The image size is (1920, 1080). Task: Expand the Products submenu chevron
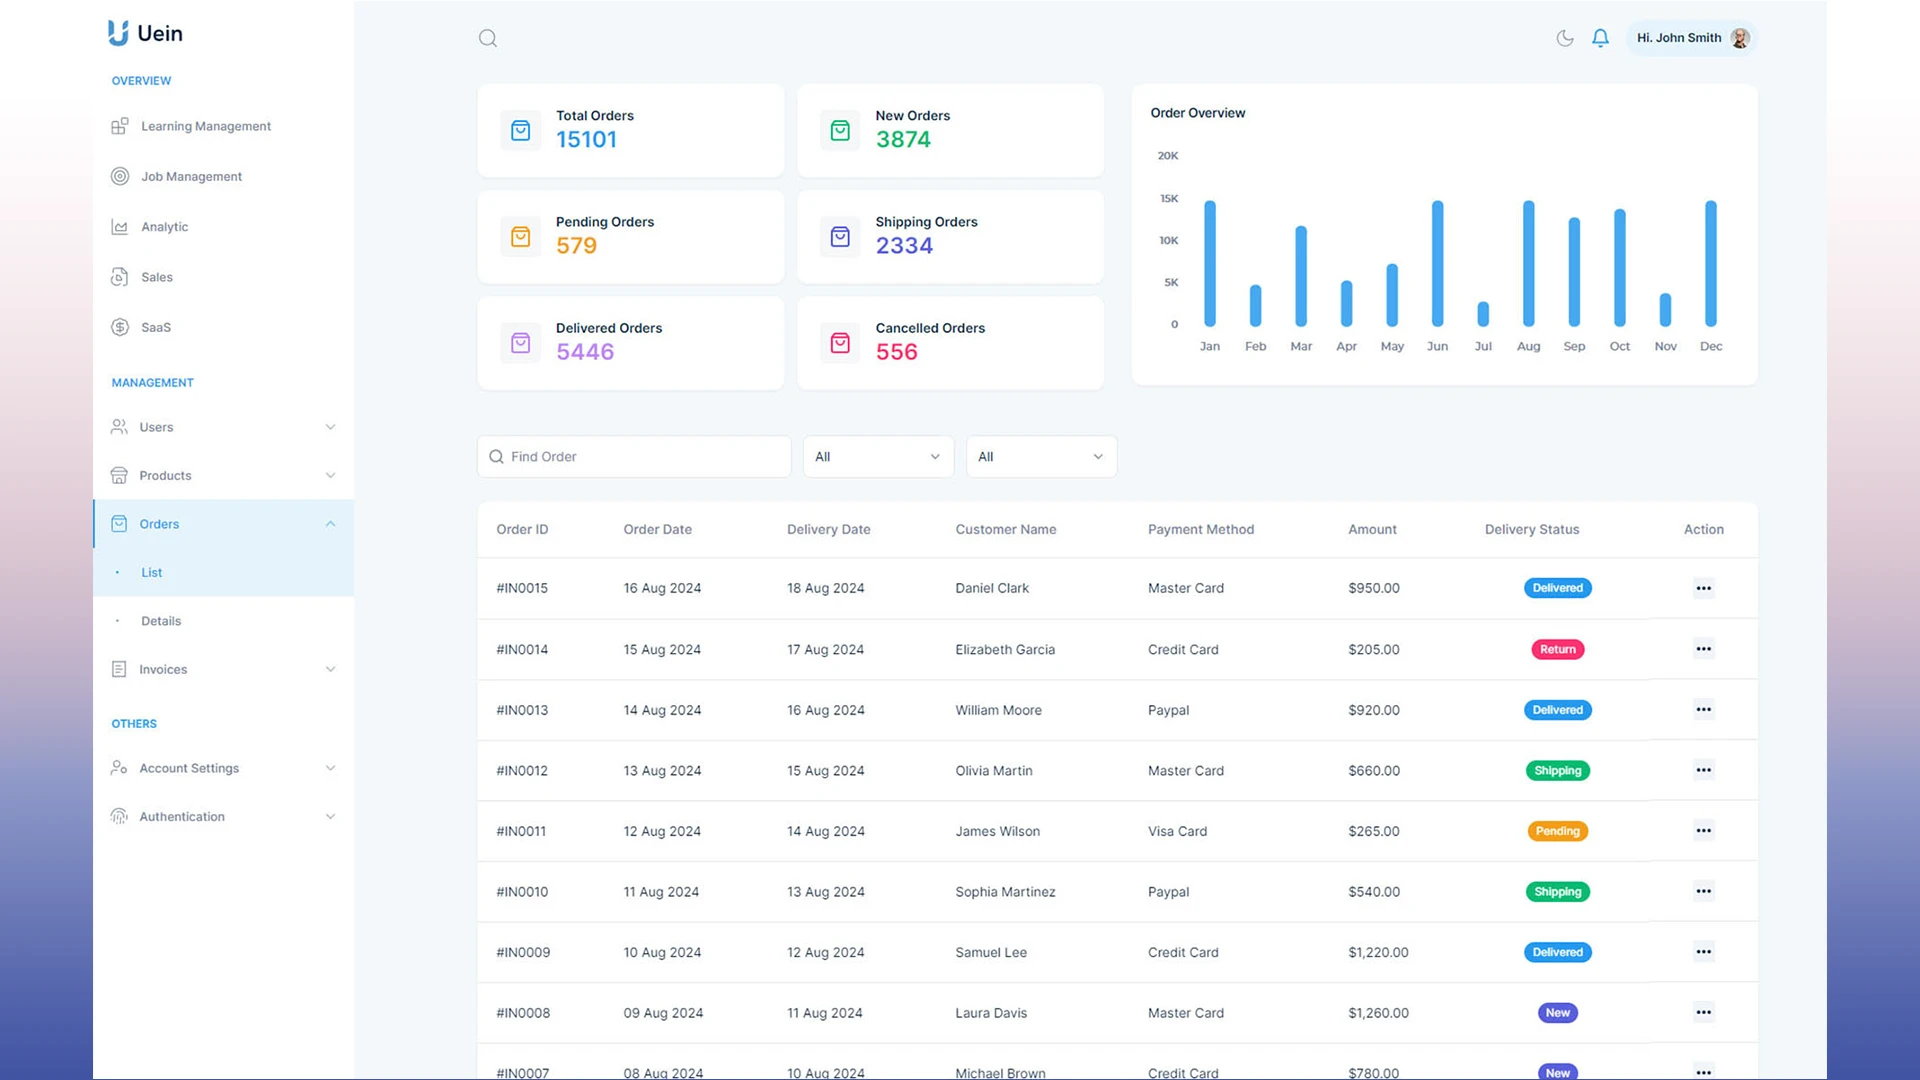(330, 475)
